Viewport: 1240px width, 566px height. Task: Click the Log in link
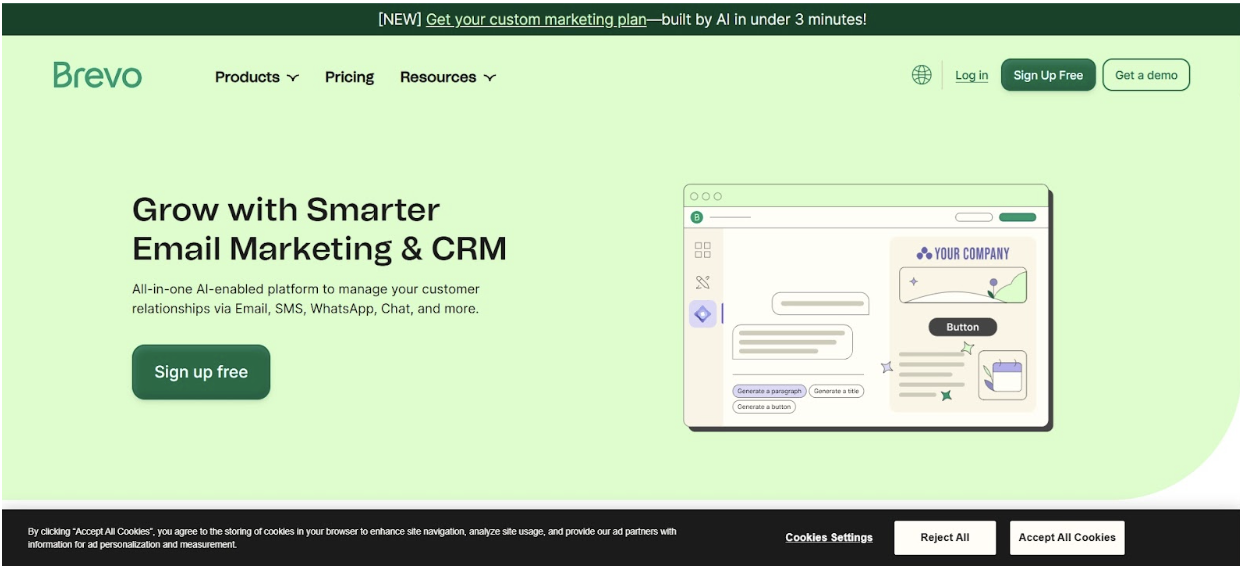[x=971, y=75]
